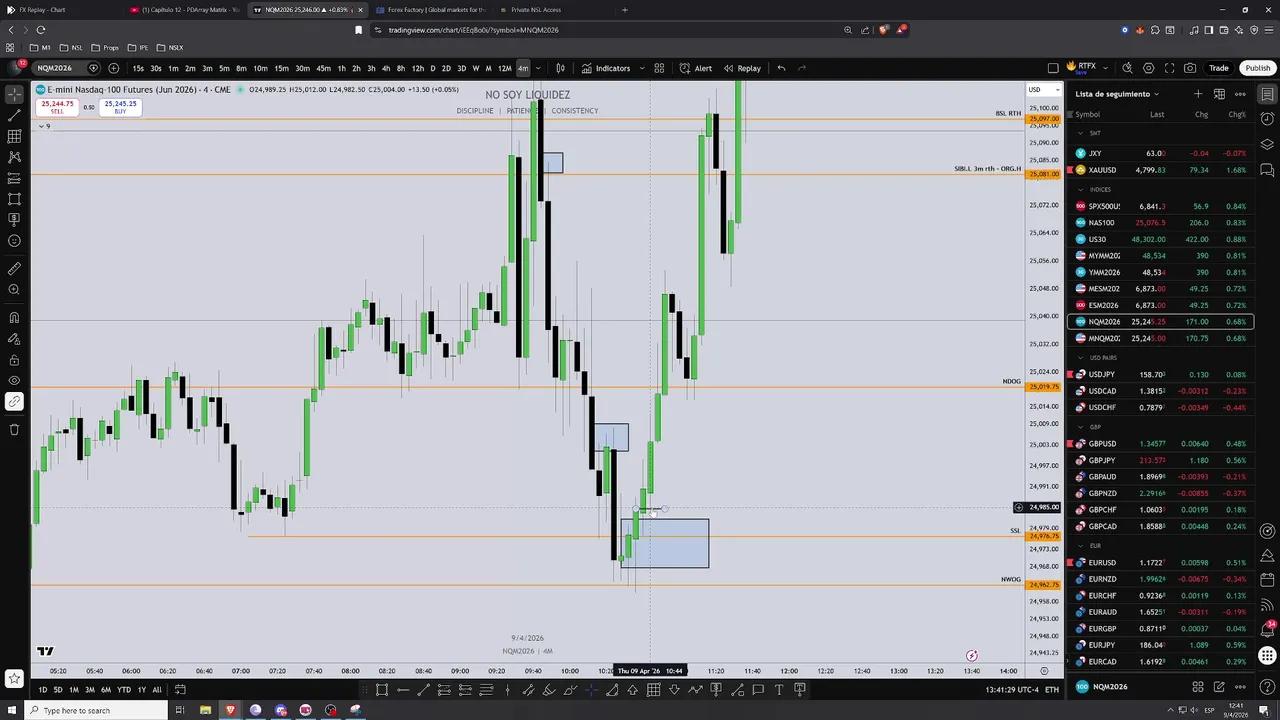Select the crosshair cursor tool

point(14,94)
